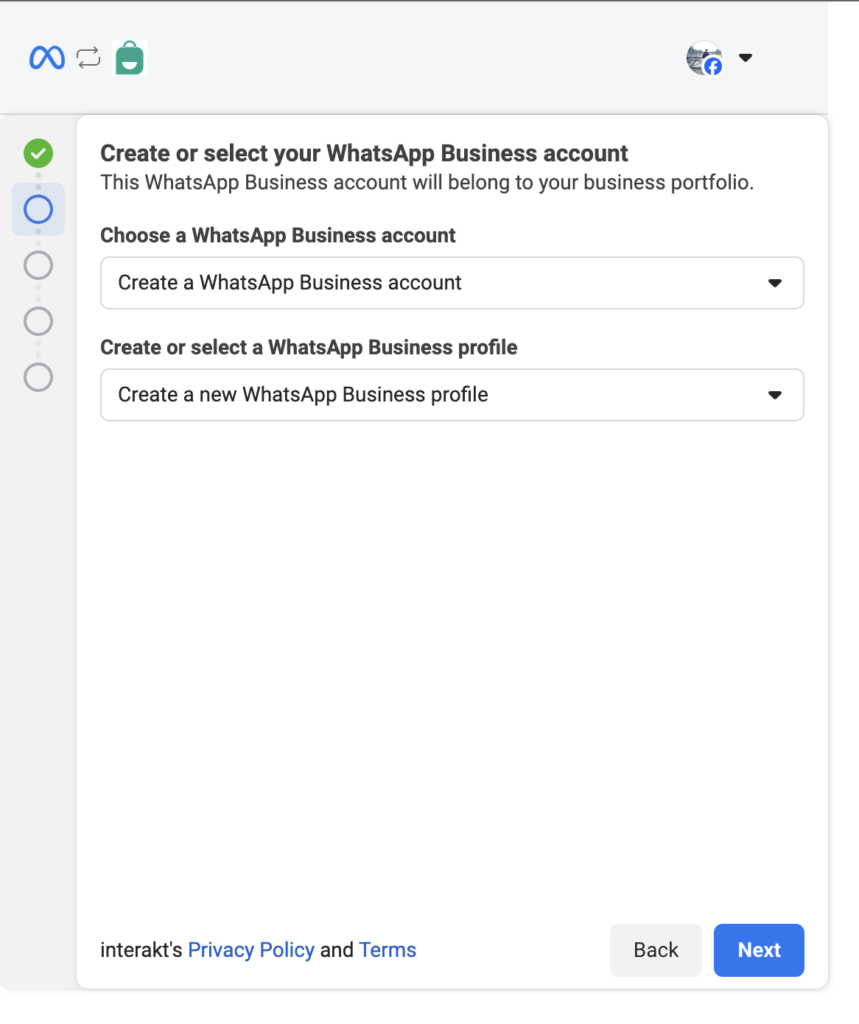Expand the account menu caret beside avatar

pos(745,57)
